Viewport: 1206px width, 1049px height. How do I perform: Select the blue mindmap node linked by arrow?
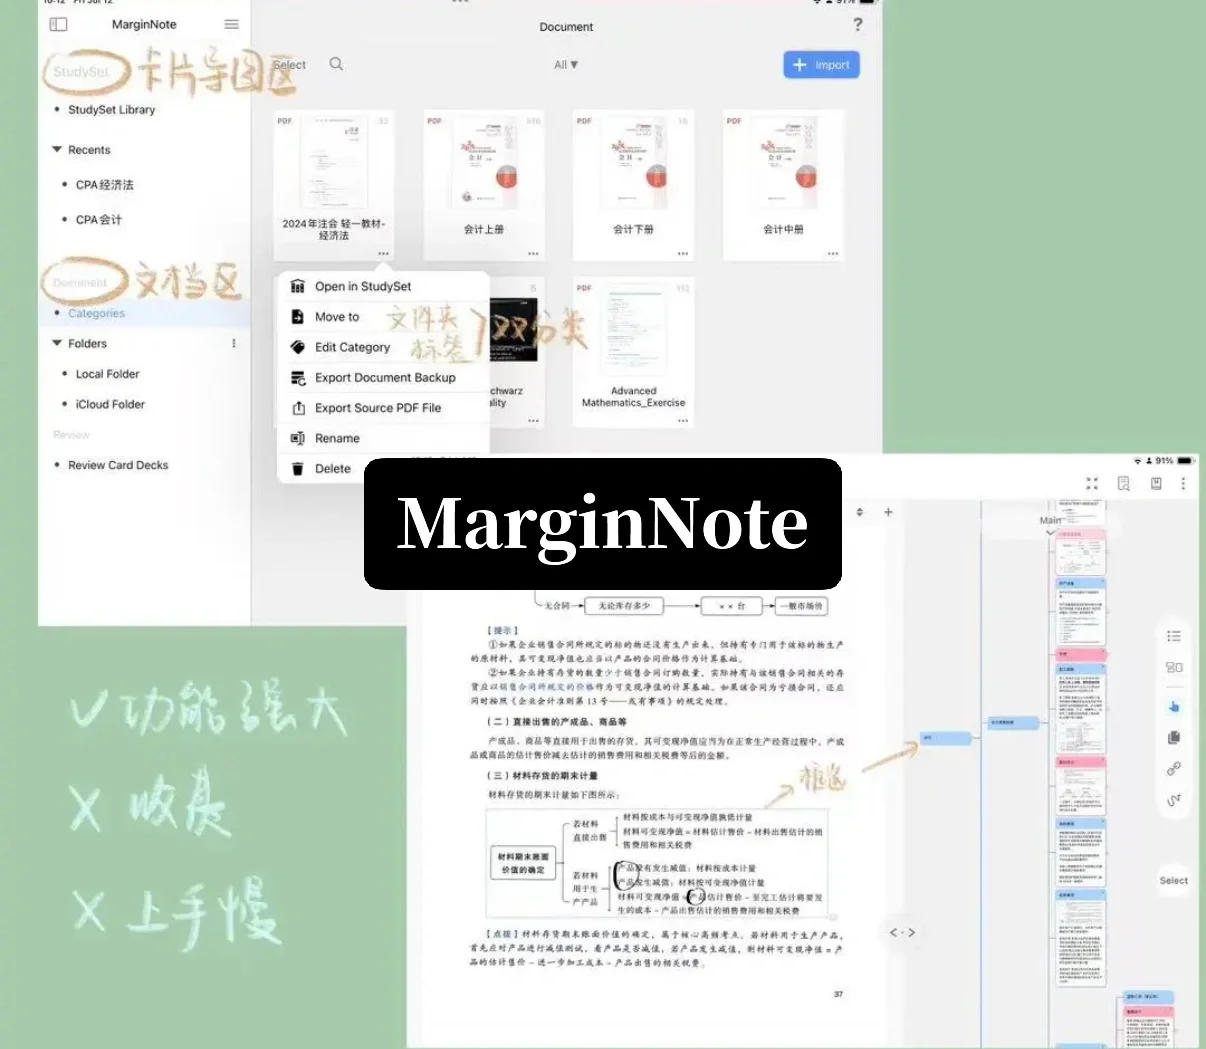pyautogui.click(x=945, y=738)
